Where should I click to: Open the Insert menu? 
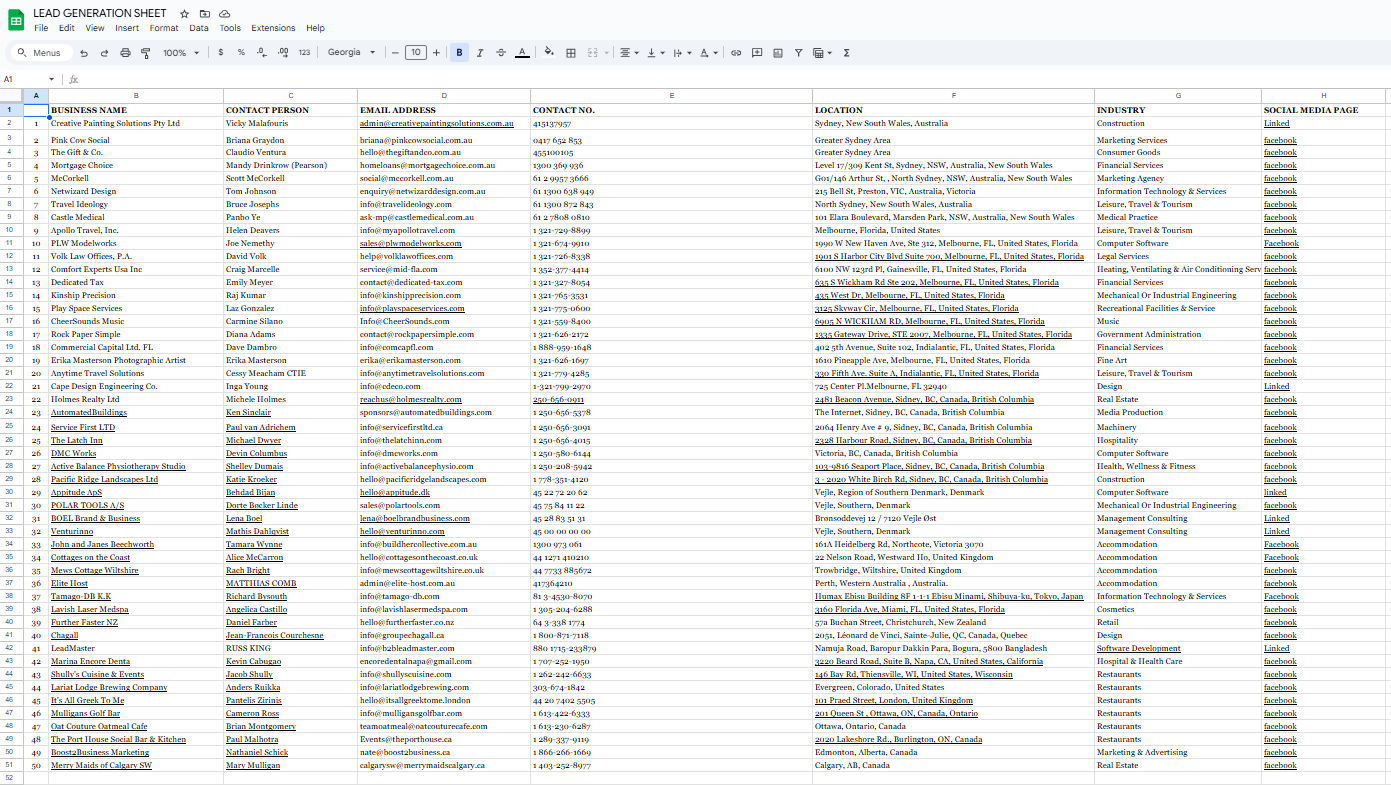127,28
